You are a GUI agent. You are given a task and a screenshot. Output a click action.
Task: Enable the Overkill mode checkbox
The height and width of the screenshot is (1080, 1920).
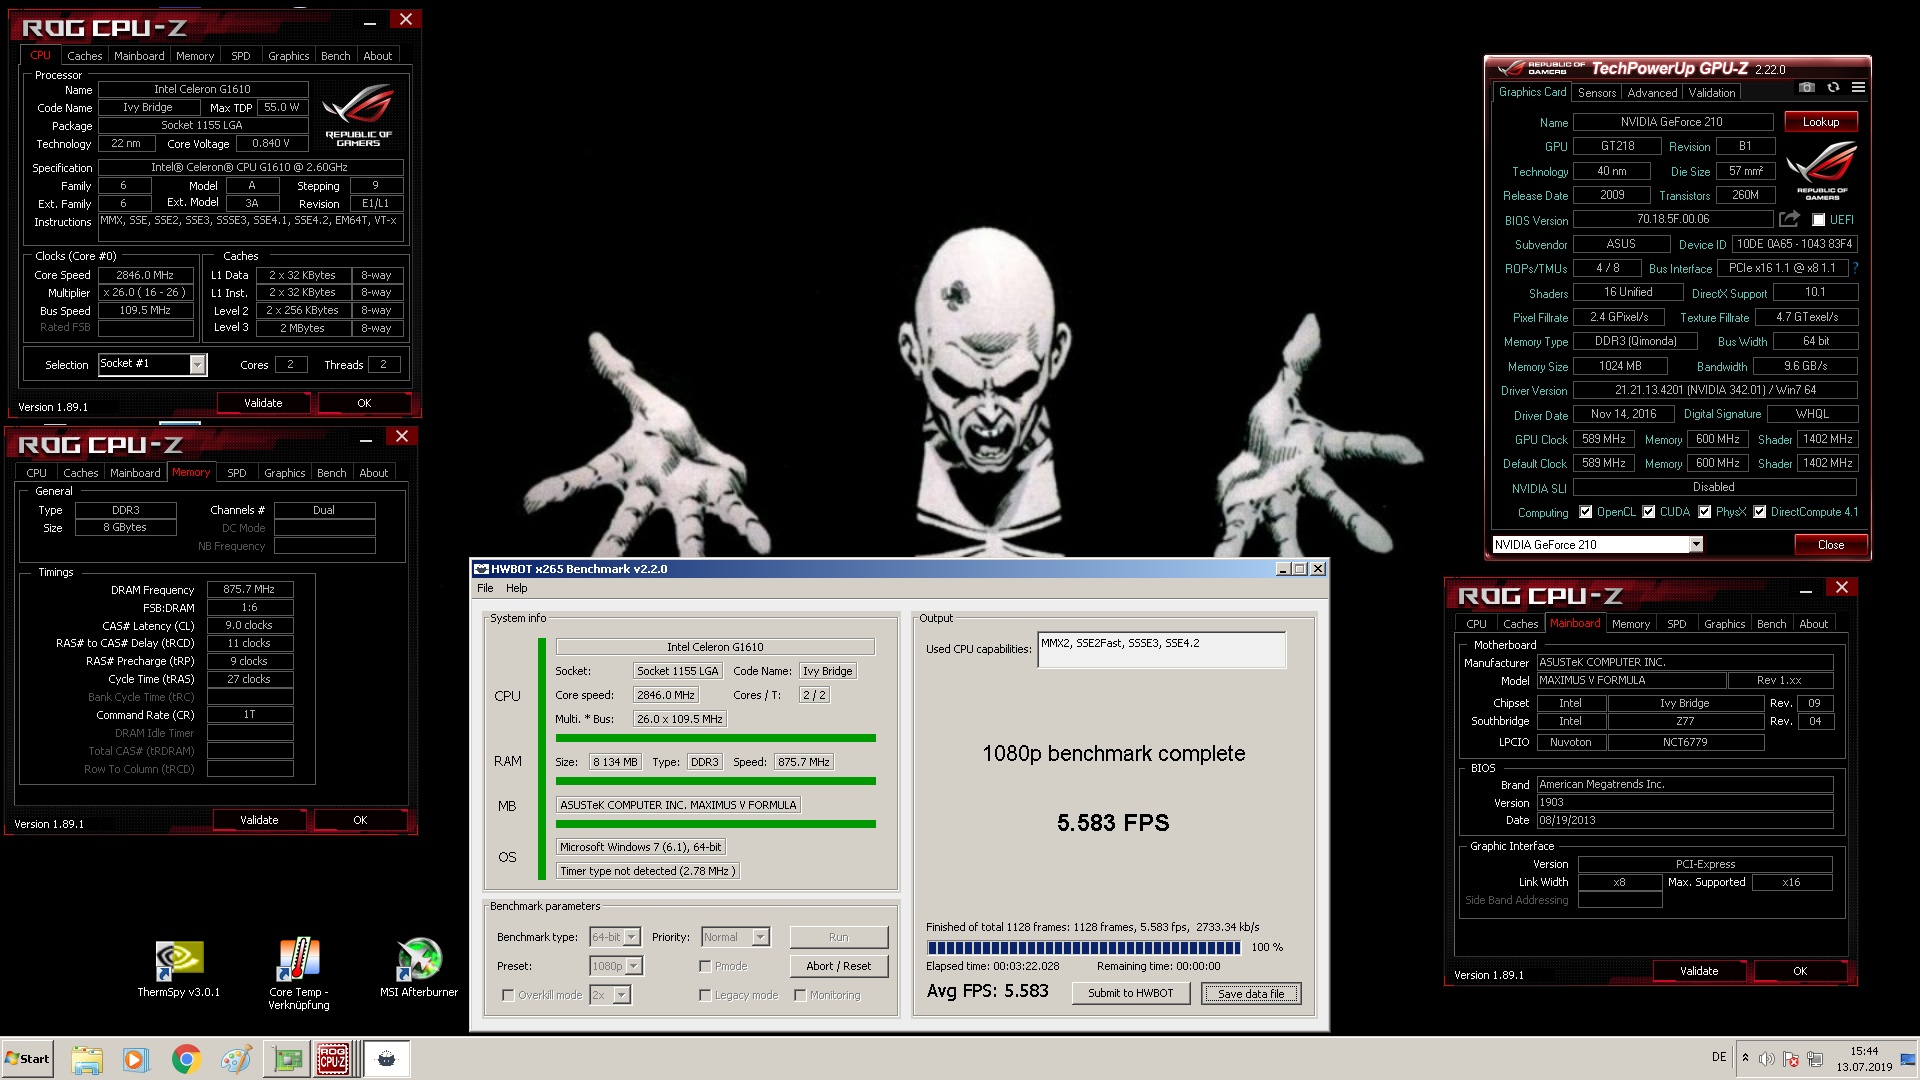tap(508, 996)
